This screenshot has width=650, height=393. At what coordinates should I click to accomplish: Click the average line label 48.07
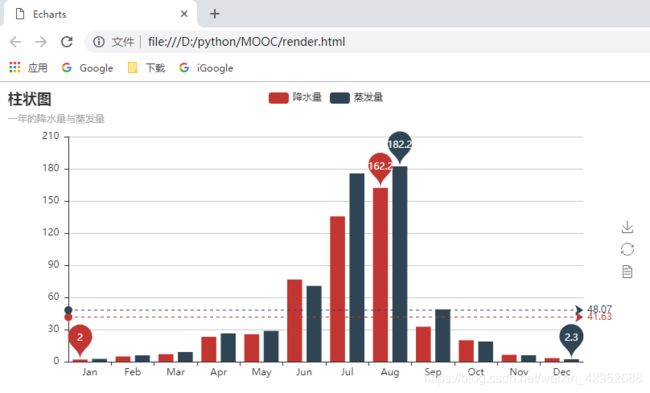tap(599, 308)
